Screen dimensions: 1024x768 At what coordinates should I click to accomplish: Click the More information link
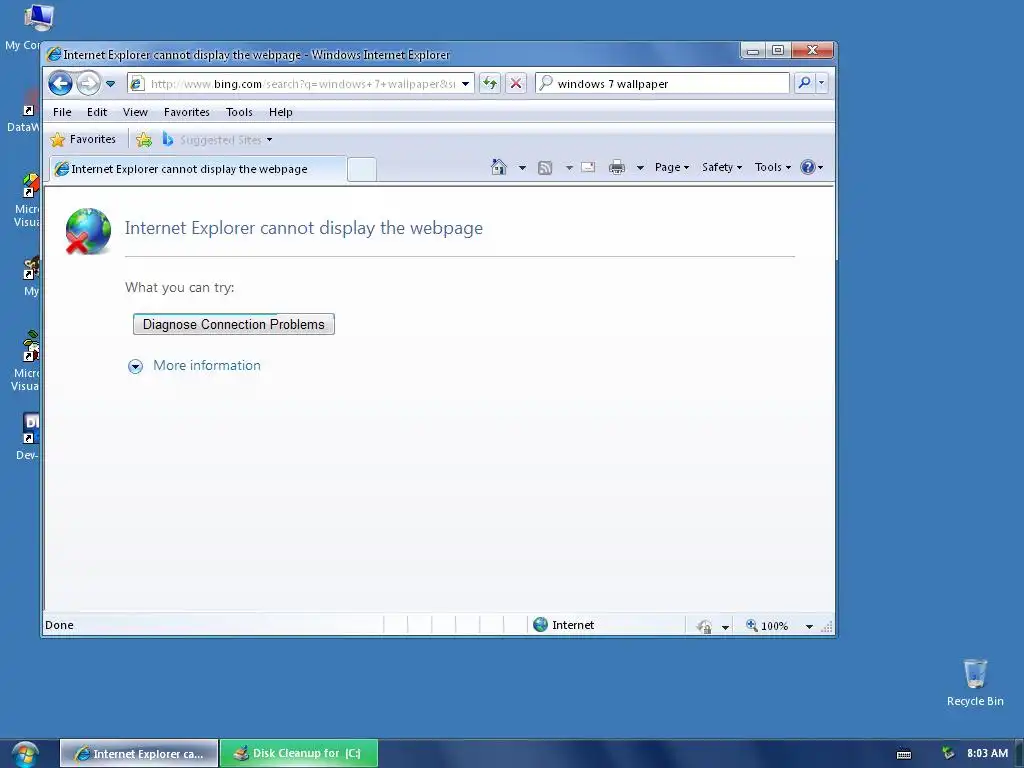[206, 366]
